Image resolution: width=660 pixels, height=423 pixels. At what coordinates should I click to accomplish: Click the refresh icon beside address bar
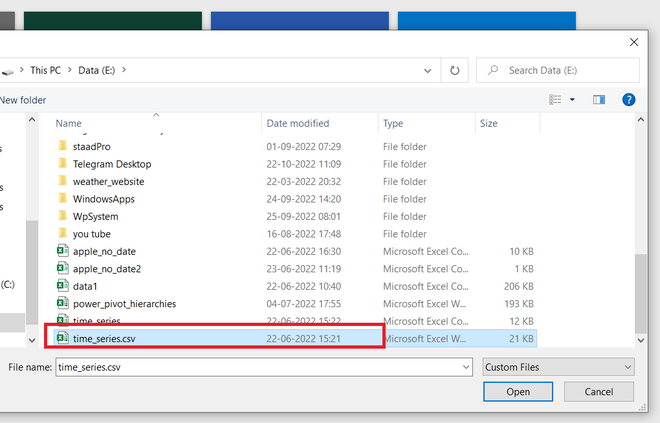pyautogui.click(x=455, y=70)
